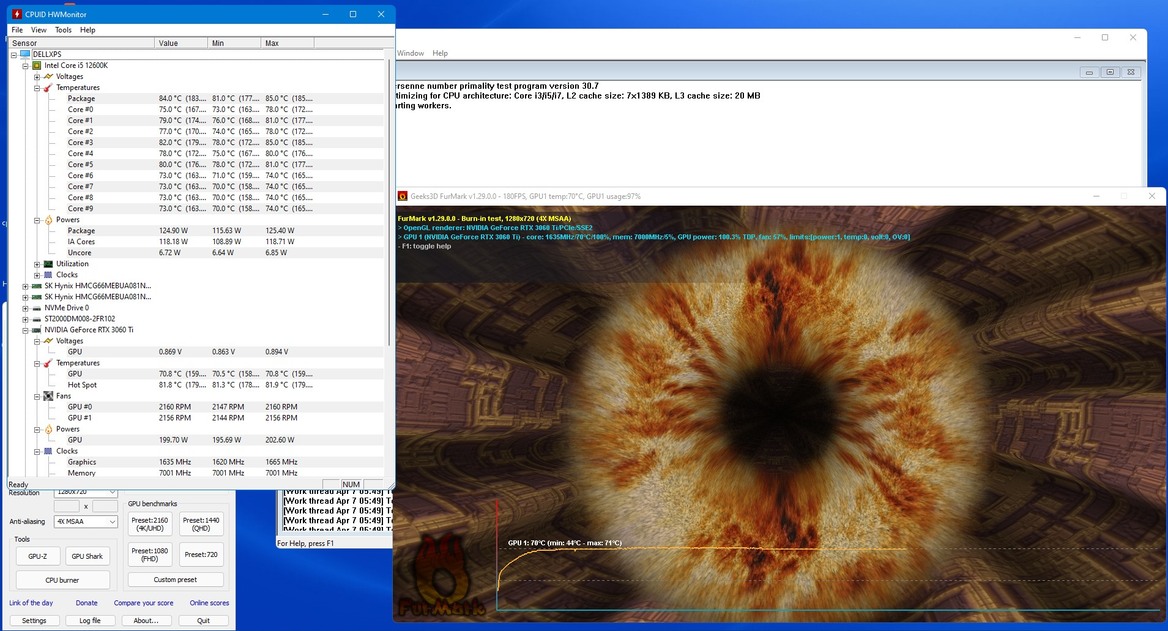Click the Intel Core i5 12600K CPU chip icon
Image resolution: width=1168 pixels, height=631 pixels.
tap(36, 66)
